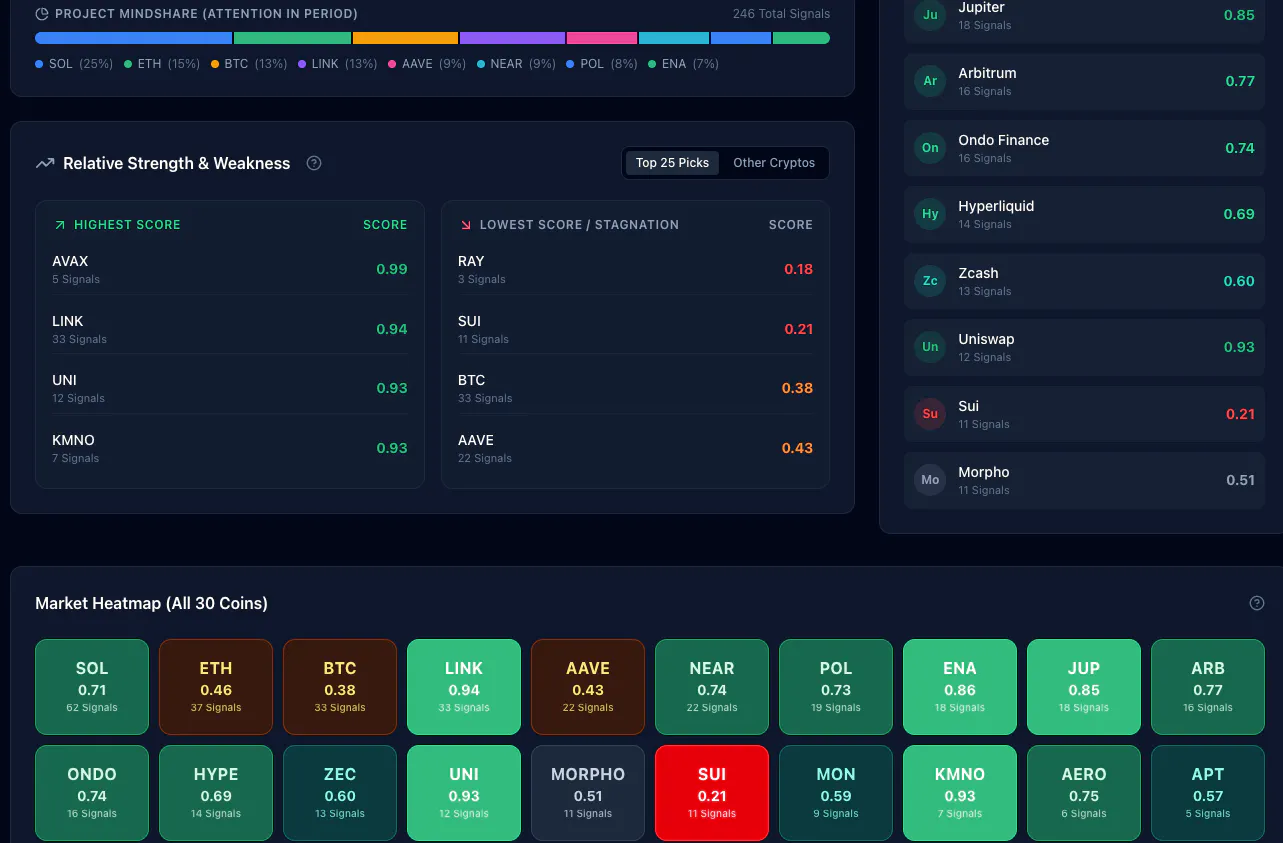Click the down-arrow icon next to Lowest Score

pos(465,225)
